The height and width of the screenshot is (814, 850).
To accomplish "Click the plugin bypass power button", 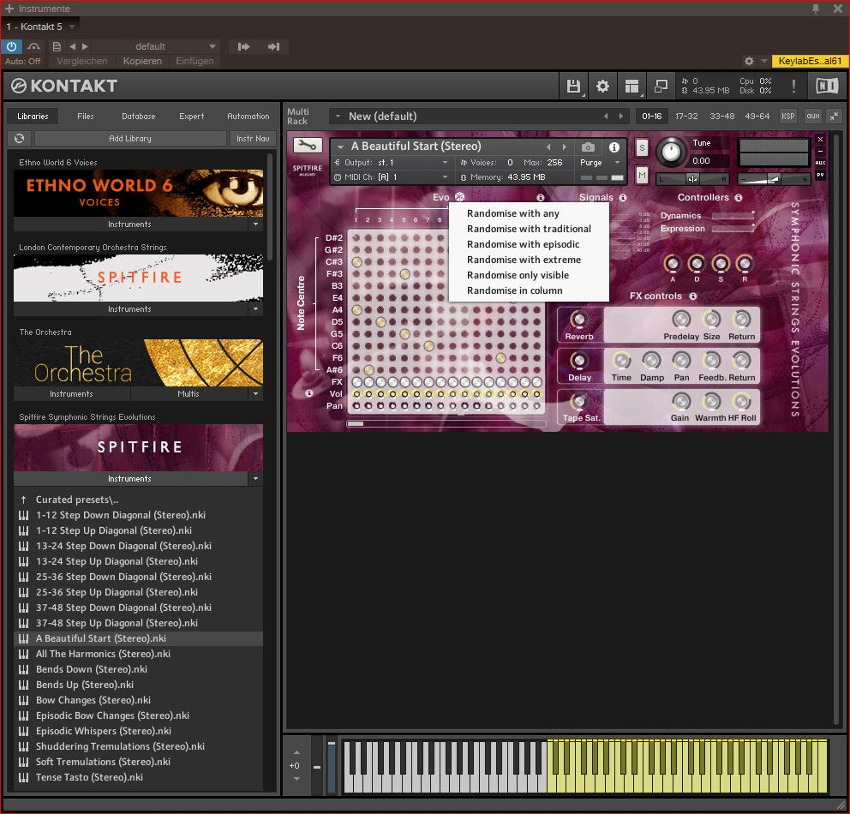I will pos(11,47).
